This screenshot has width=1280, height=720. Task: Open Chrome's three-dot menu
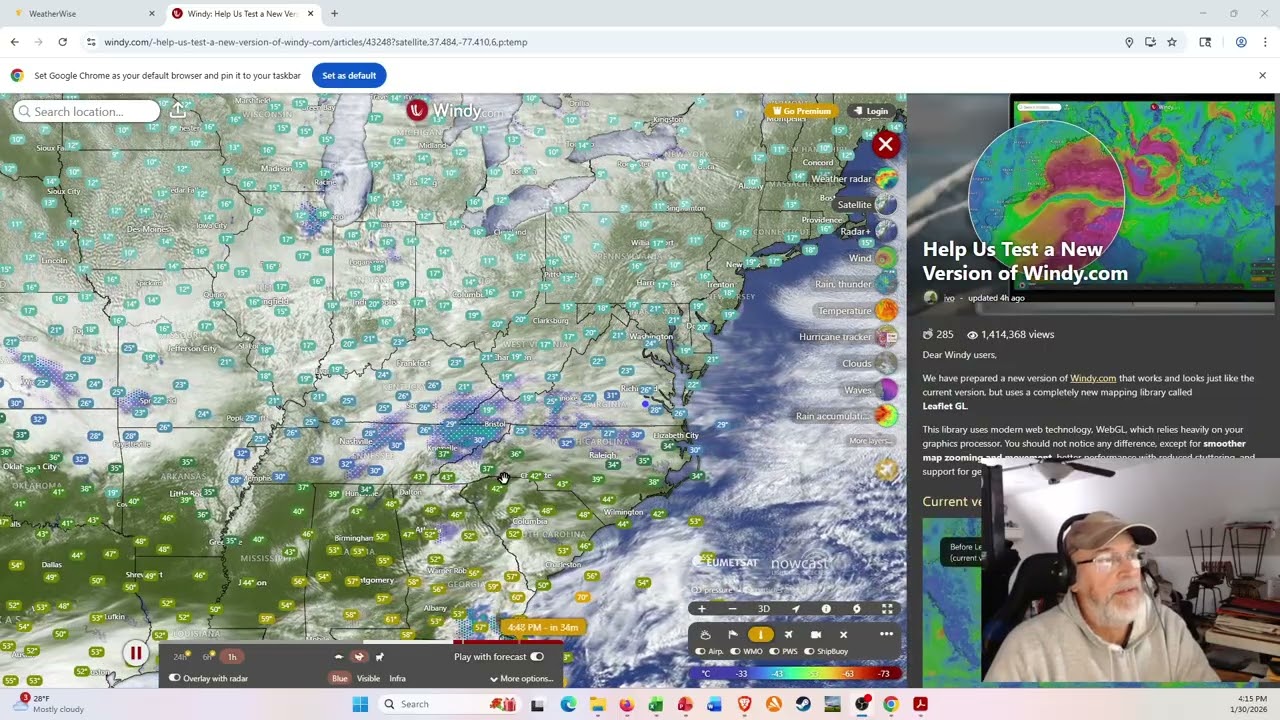pos(1265,42)
